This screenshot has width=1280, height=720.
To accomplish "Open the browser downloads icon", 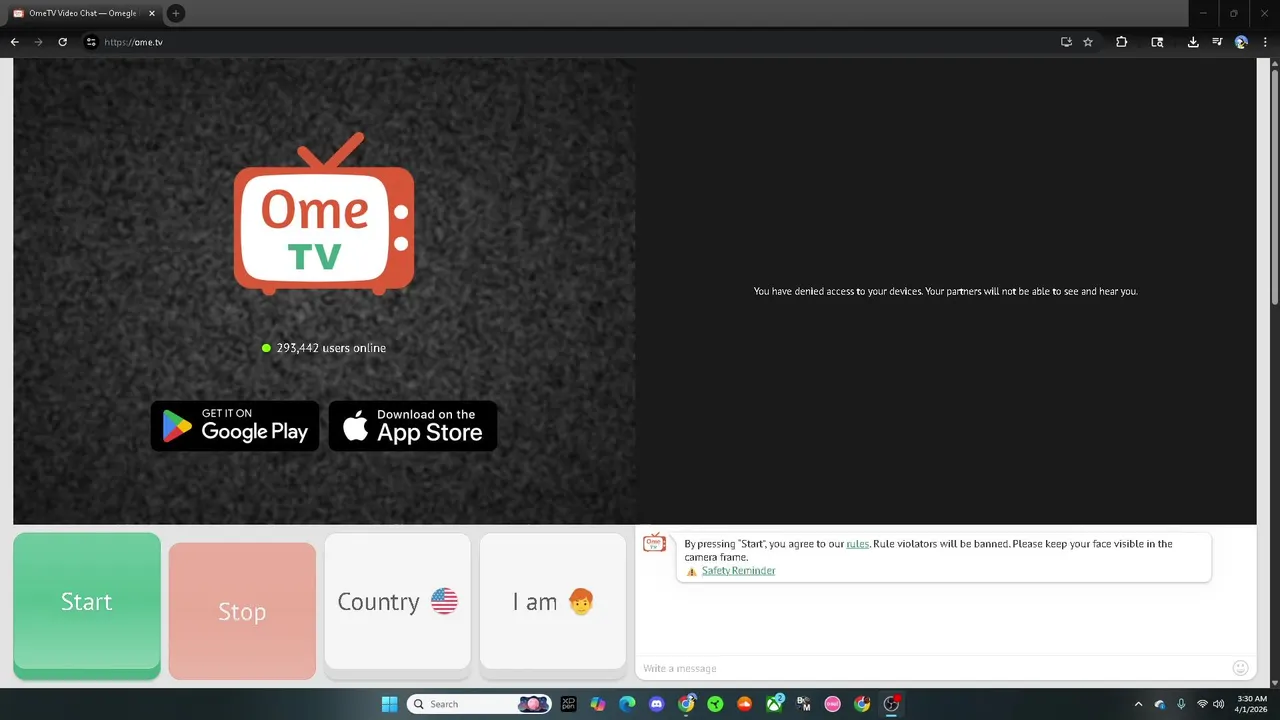I will [1193, 42].
